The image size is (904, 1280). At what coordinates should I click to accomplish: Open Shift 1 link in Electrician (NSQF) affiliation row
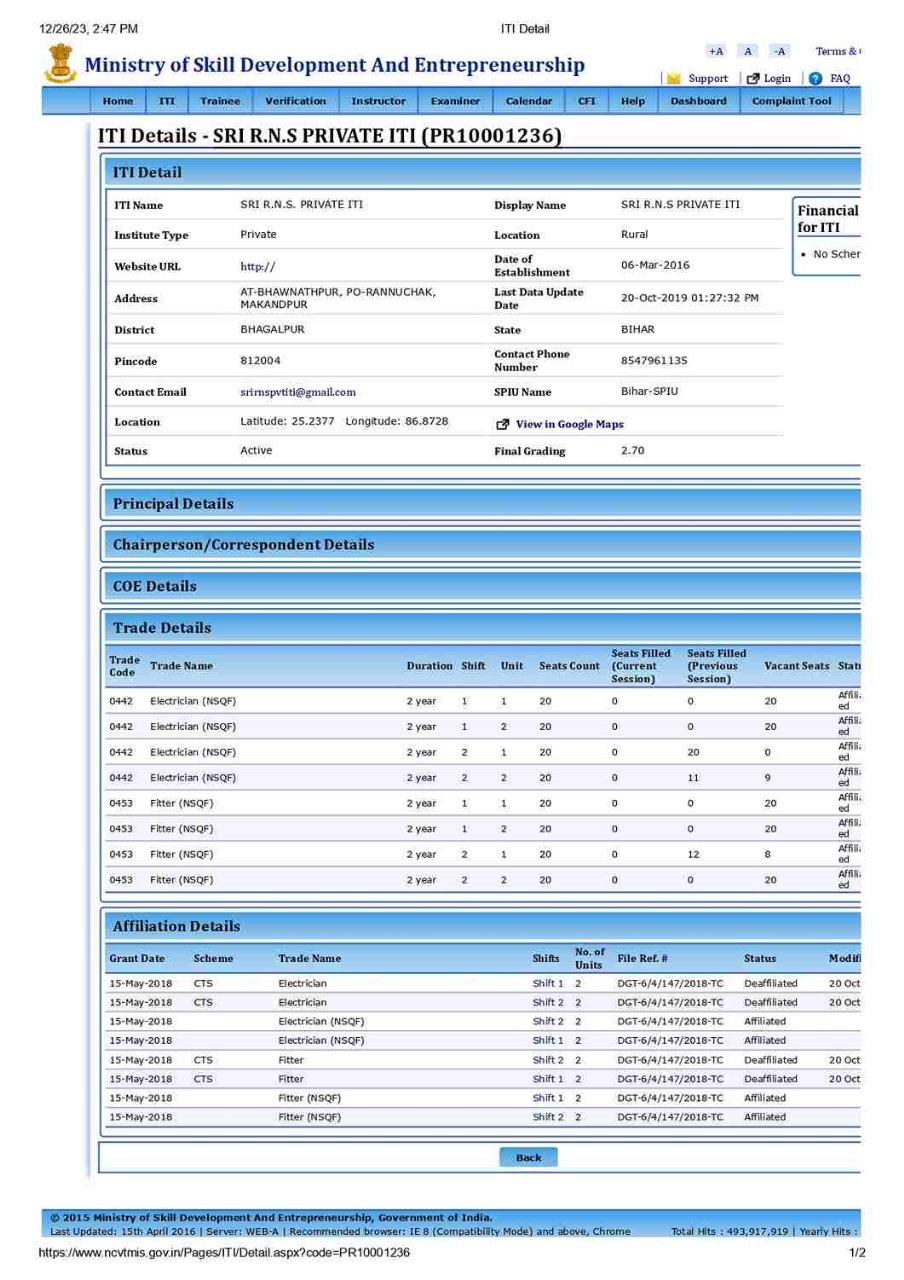coord(548,1040)
